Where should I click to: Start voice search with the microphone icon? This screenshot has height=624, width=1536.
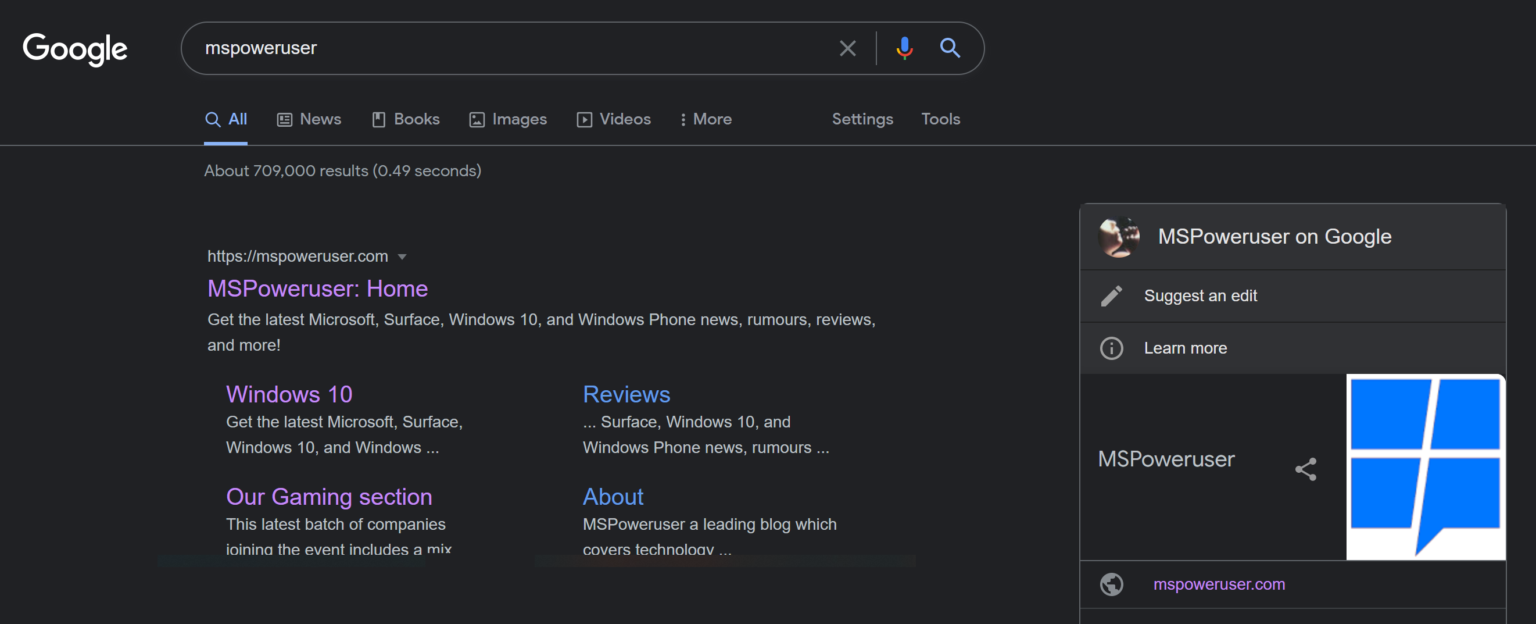point(904,48)
